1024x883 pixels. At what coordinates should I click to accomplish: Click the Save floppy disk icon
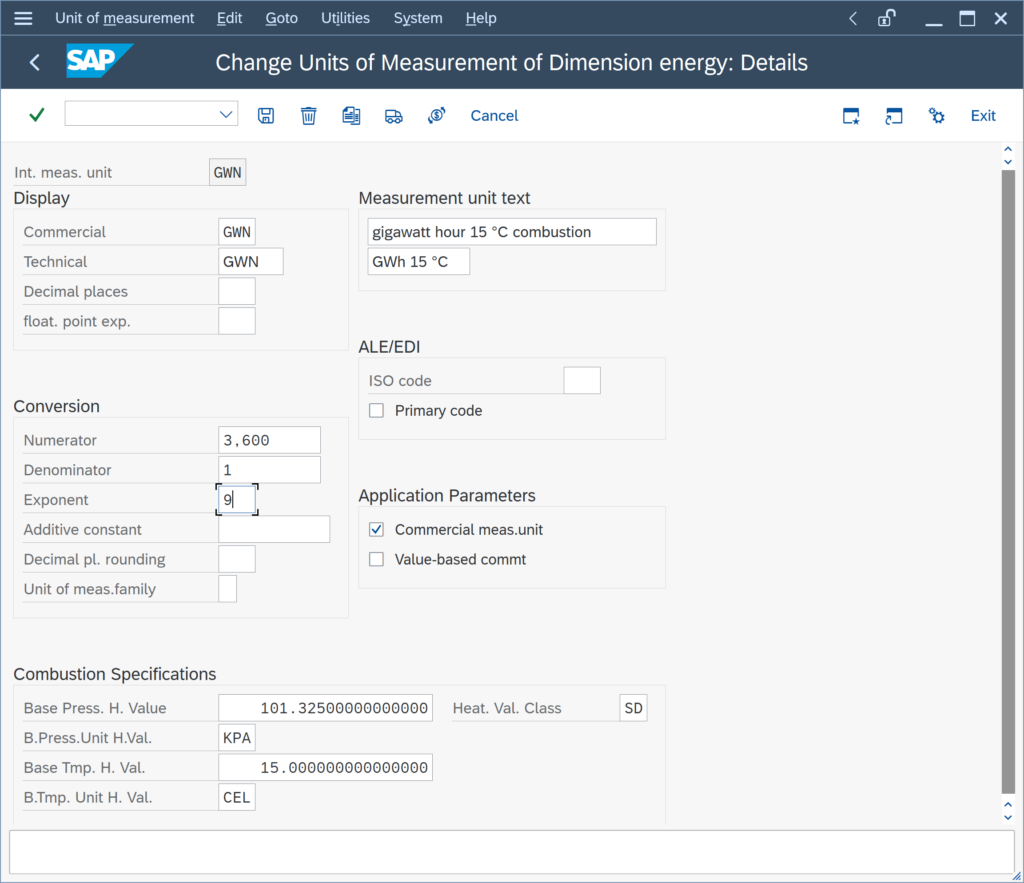point(266,116)
